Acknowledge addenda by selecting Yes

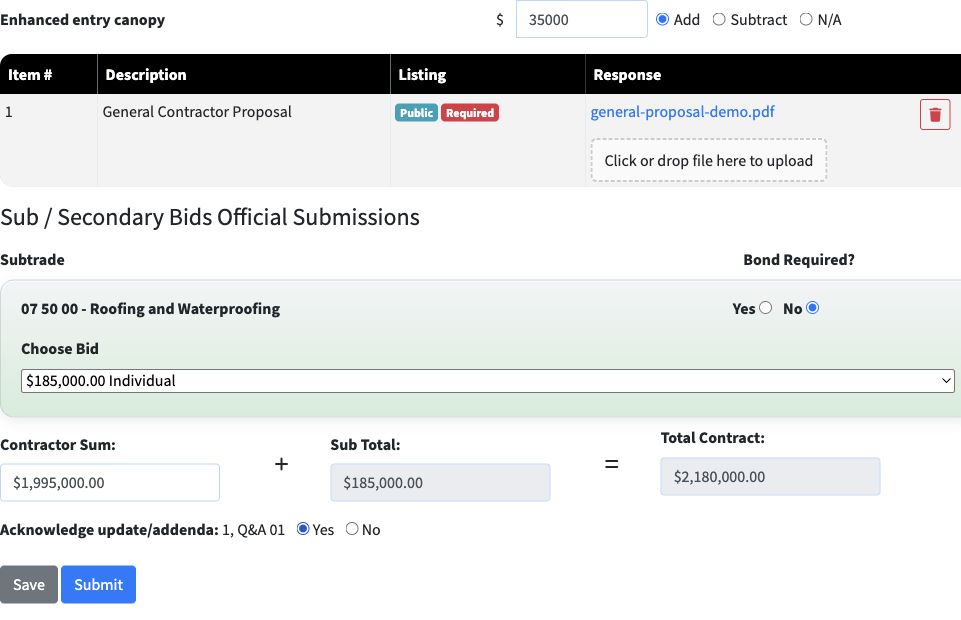(x=303, y=529)
